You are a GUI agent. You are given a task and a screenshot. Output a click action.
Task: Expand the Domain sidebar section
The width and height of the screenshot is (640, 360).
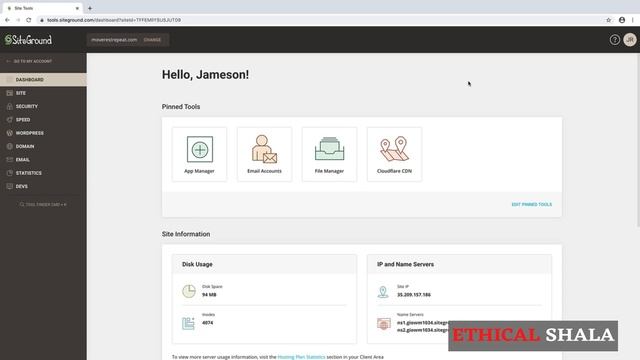point(43,146)
